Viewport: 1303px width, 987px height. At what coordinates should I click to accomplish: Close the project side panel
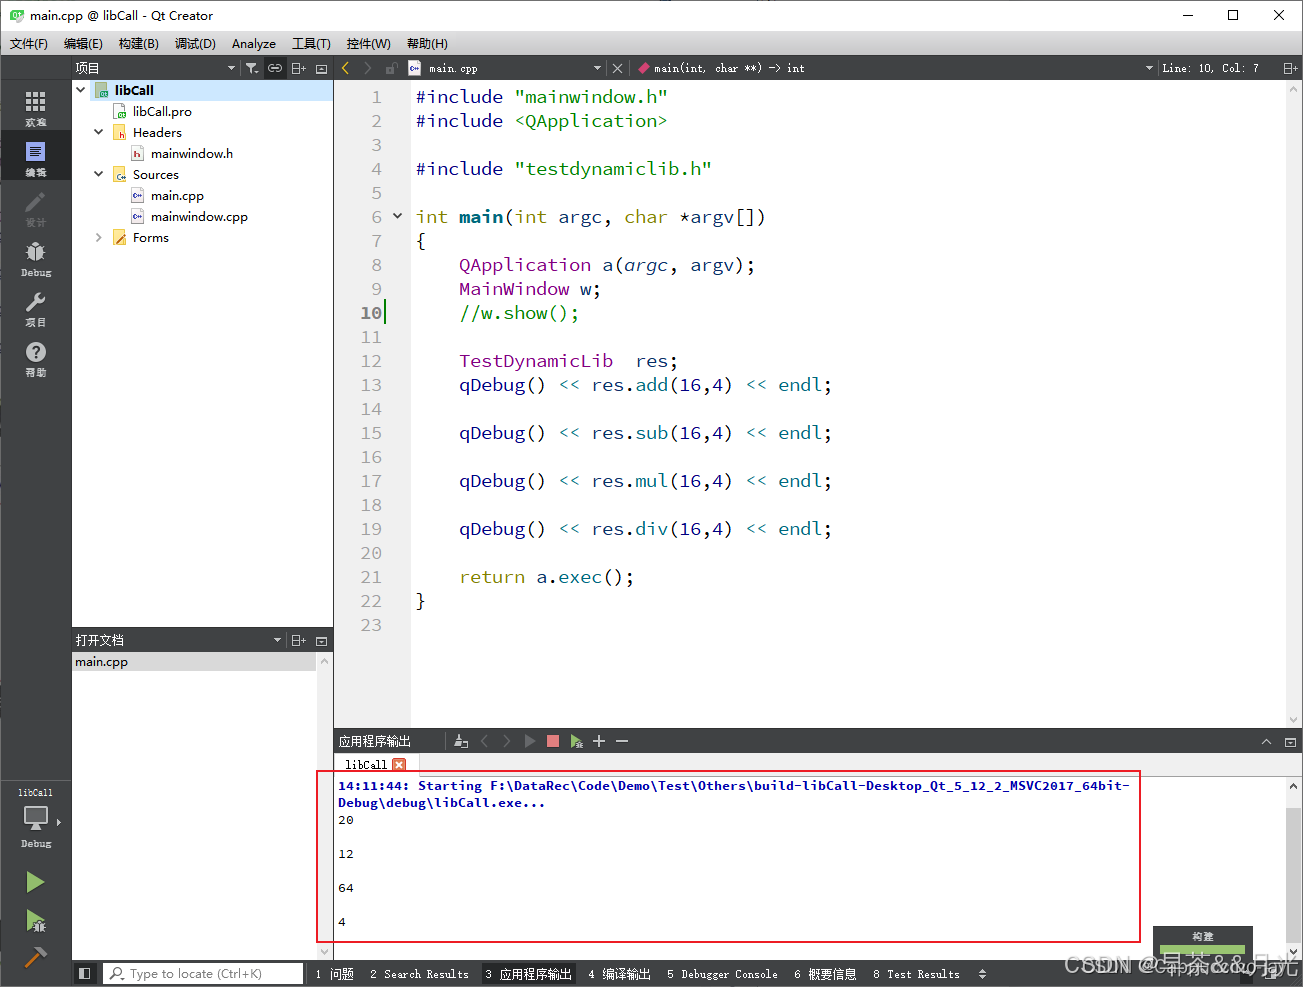(x=321, y=68)
